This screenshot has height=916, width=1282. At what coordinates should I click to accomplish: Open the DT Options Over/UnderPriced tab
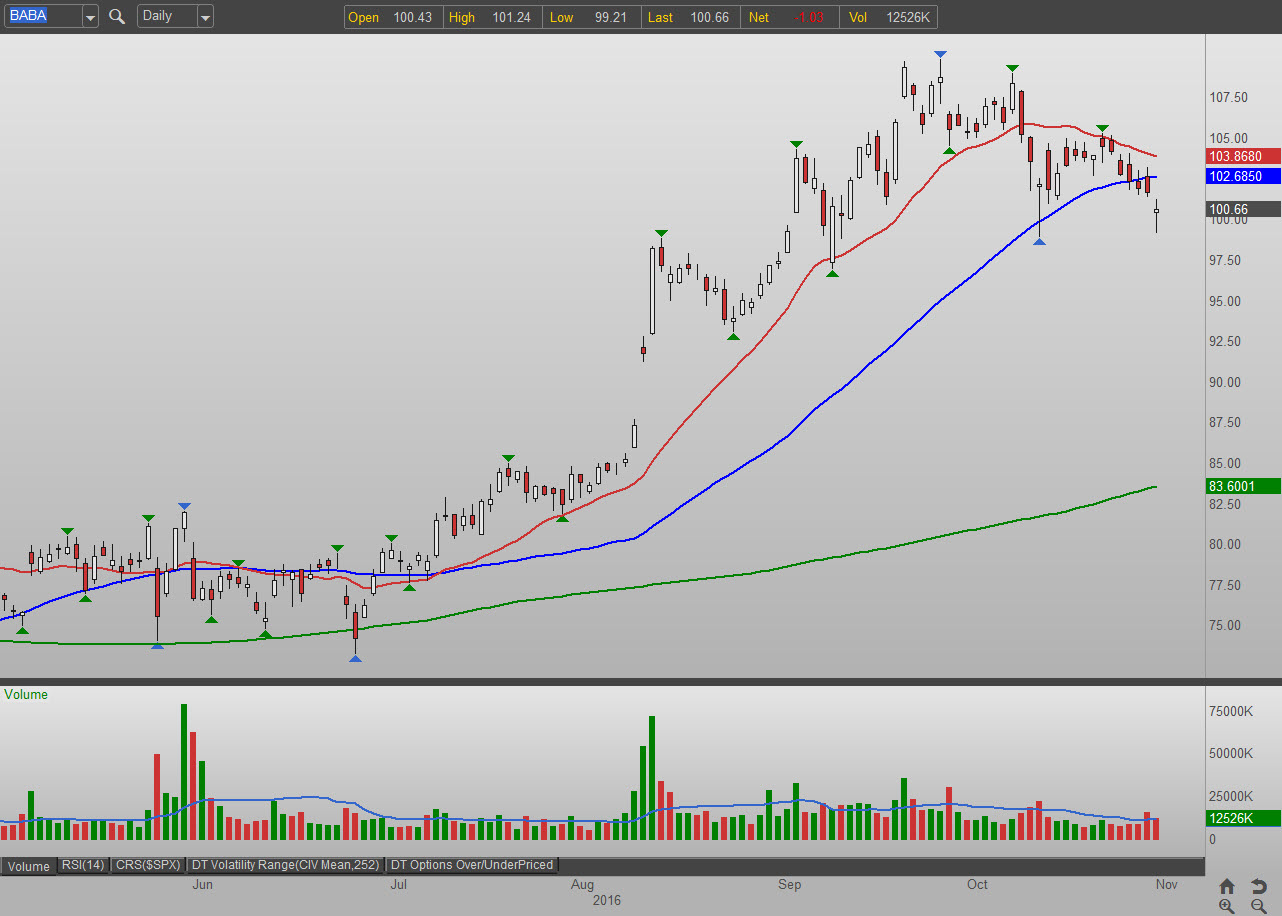tap(471, 865)
